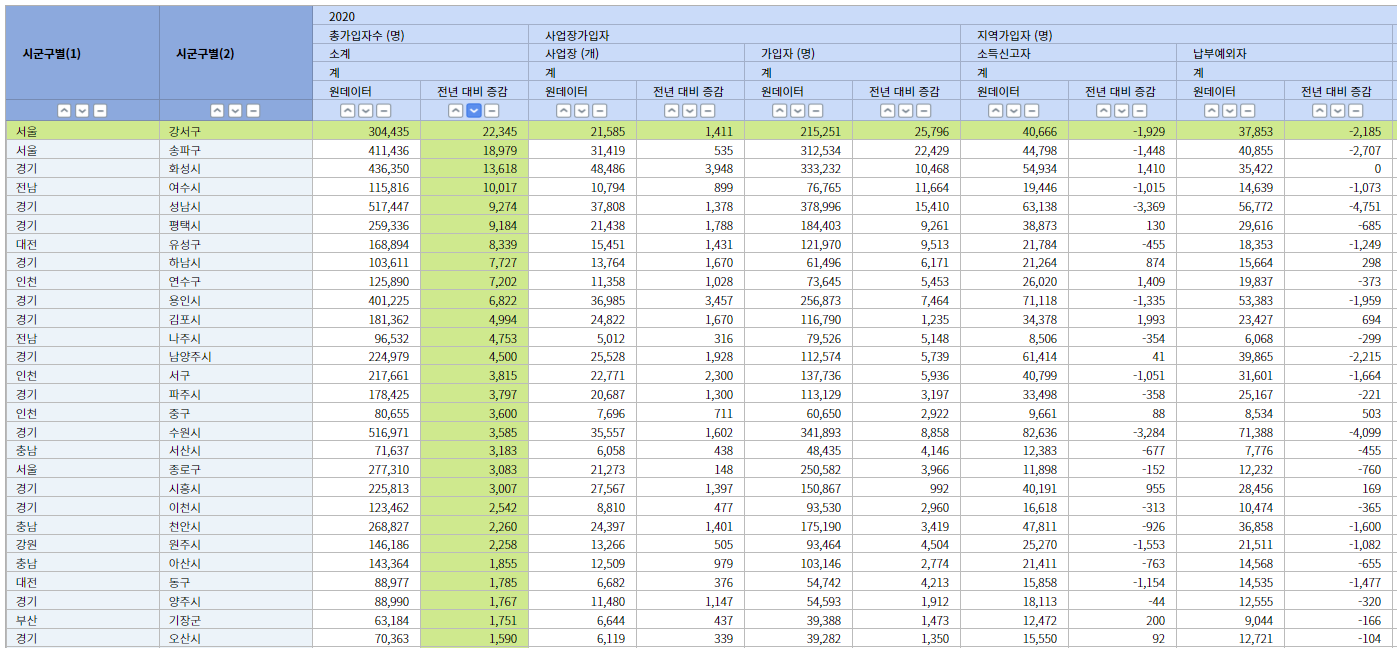The height and width of the screenshot is (648, 1397).
Task: Select the 송파구 district cell
Action: [x=236, y=150]
